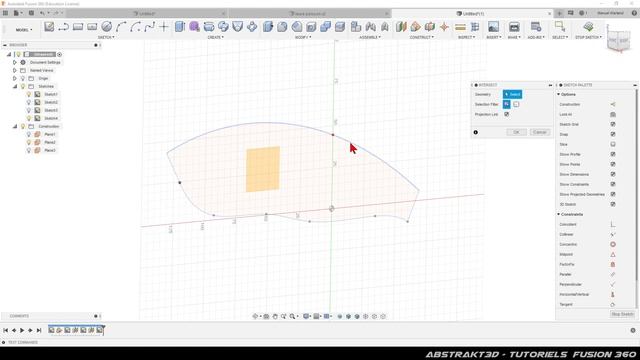This screenshot has width=640, height=360.
Task: Open the Insert image tool
Action: (493, 27)
